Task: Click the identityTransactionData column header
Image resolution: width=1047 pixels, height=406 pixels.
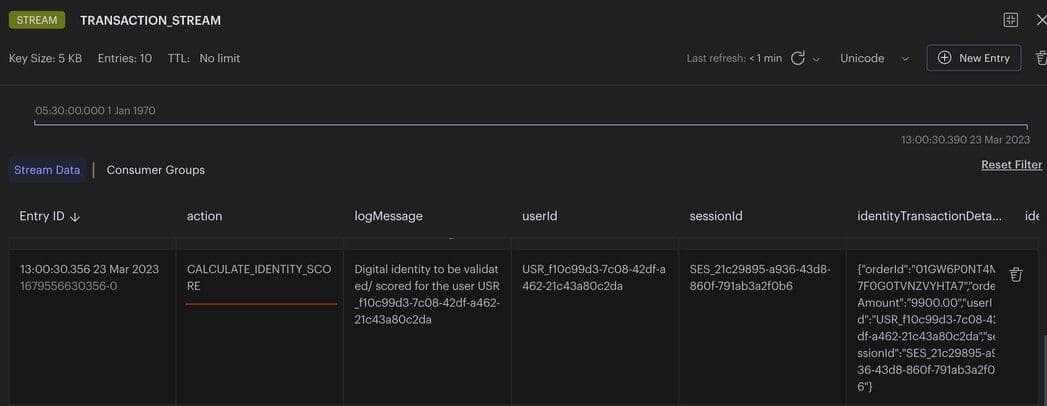Action: (929, 216)
